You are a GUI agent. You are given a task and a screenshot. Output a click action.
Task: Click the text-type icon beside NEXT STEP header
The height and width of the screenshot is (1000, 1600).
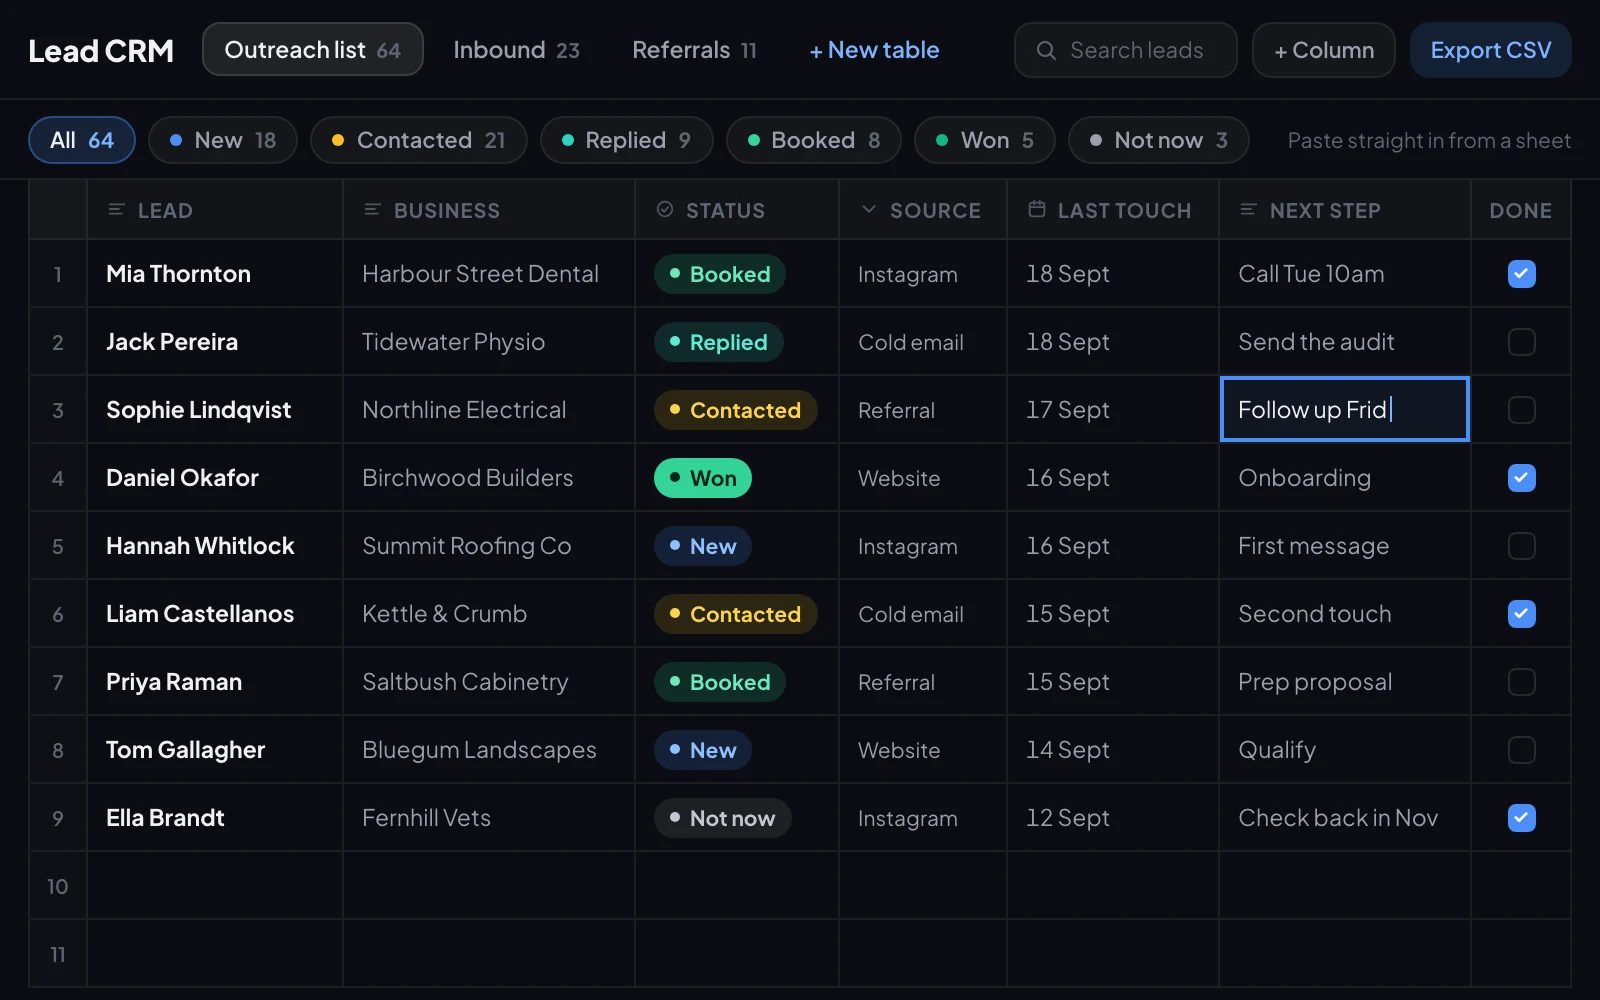1248,210
